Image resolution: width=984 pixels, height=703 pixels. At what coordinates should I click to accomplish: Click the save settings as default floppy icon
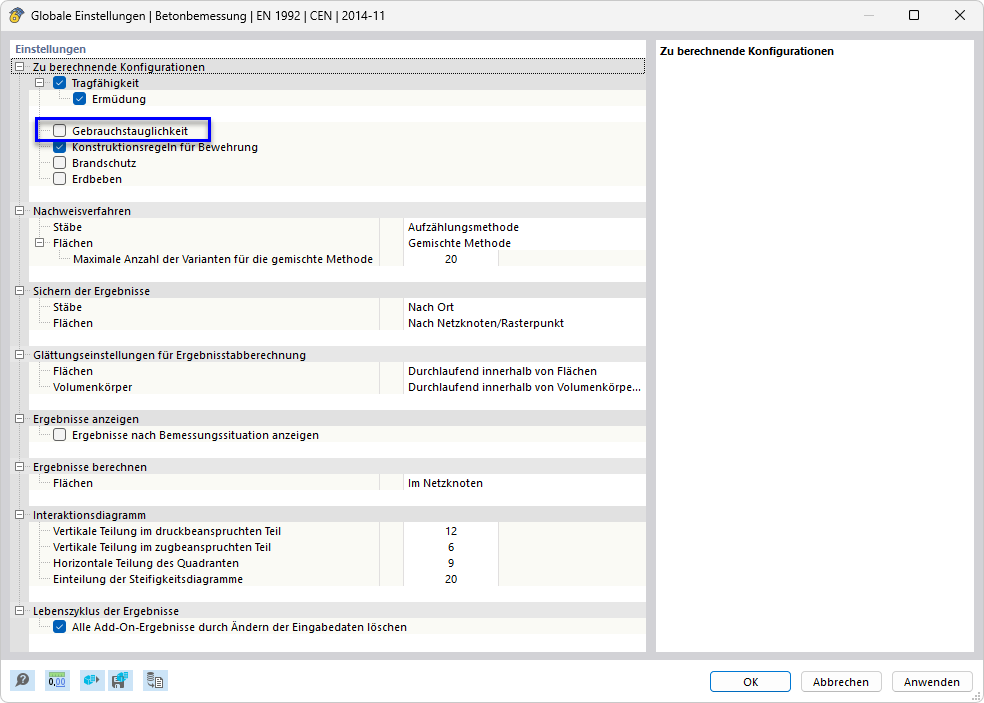point(120,681)
